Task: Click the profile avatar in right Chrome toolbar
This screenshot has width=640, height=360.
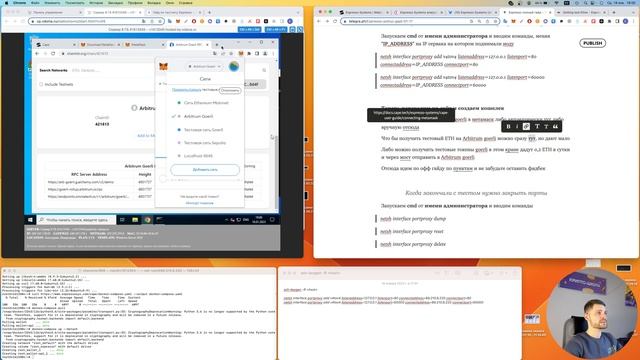Action: pyautogui.click(x=625, y=21)
